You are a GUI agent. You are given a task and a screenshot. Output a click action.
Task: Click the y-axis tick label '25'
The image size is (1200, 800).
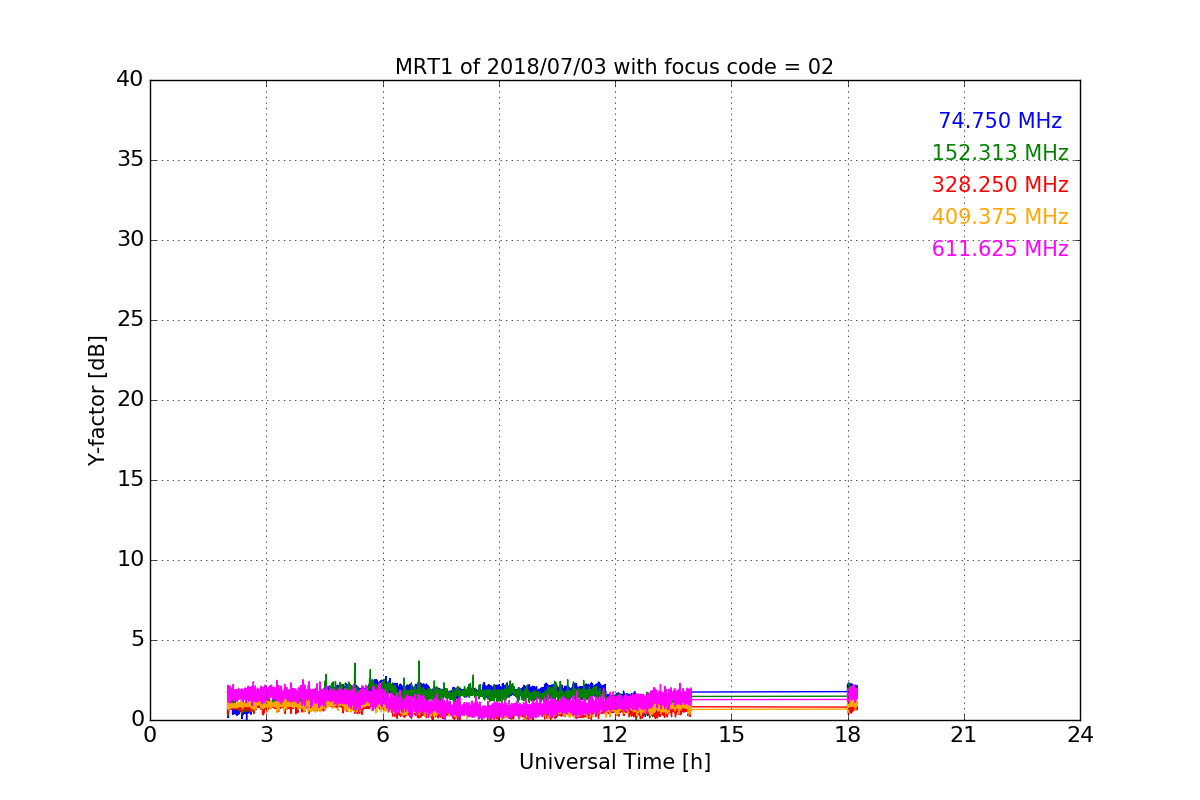click(x=130, y=320)
